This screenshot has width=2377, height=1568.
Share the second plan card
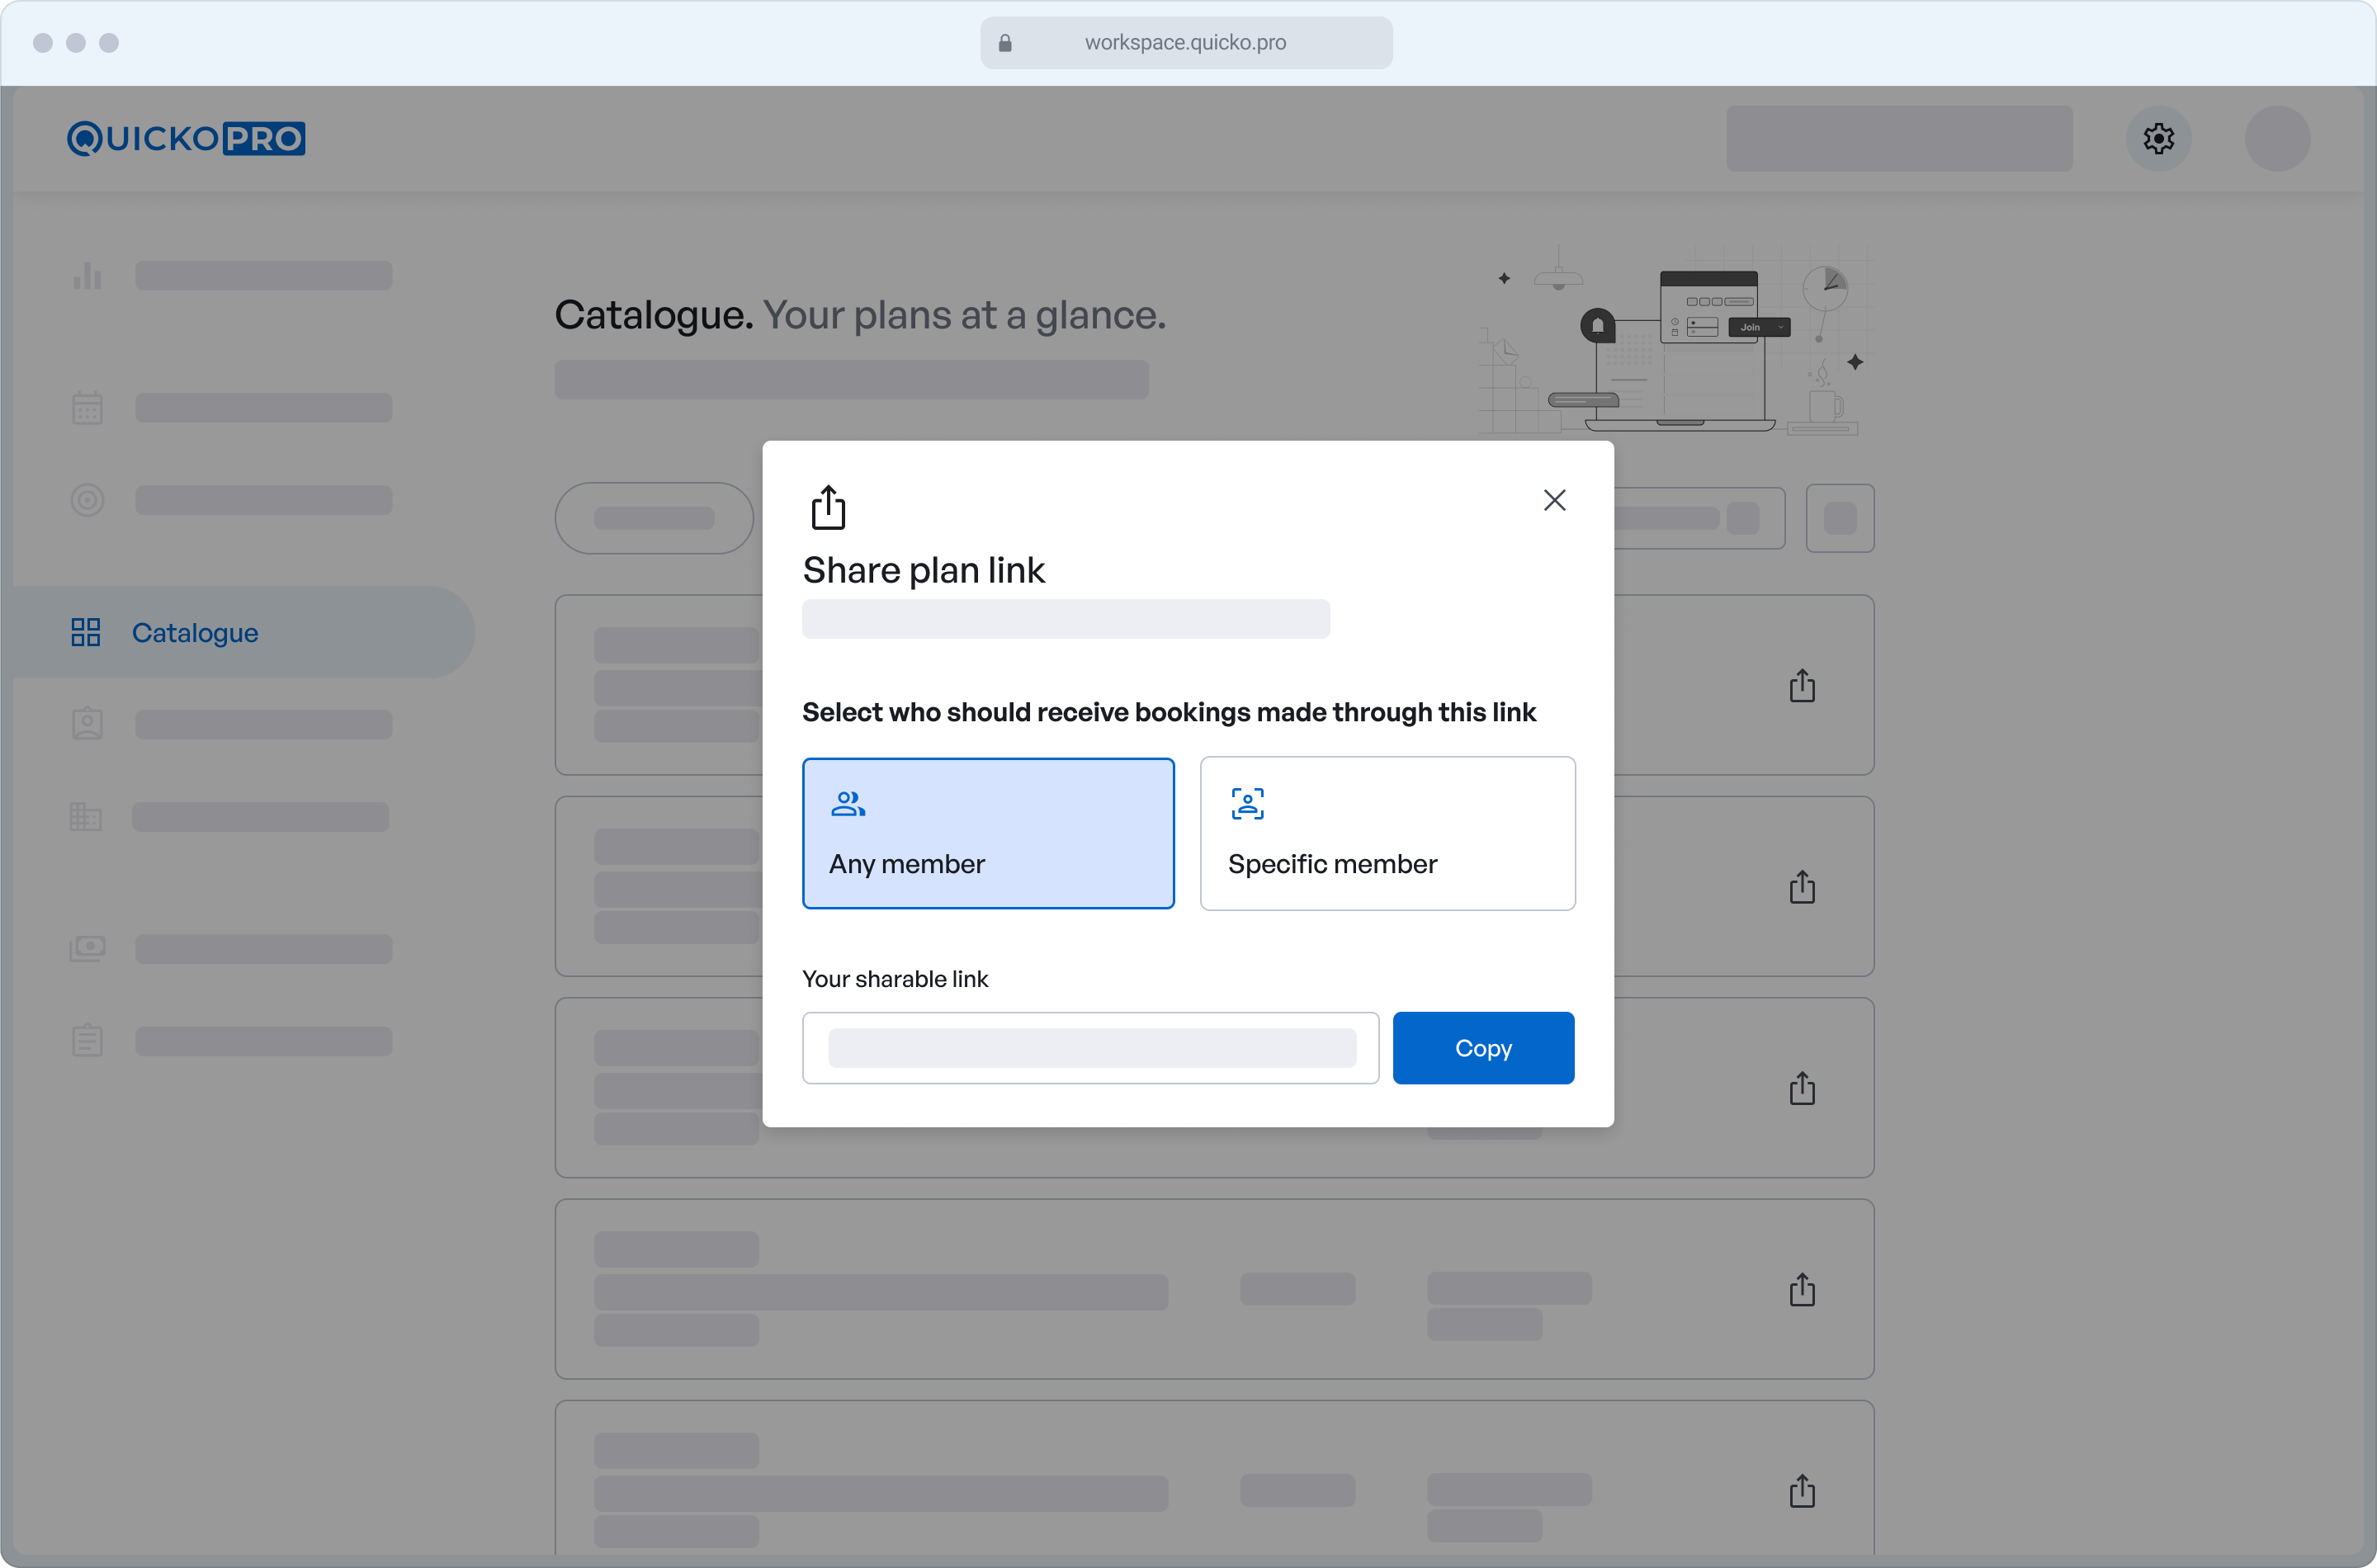1802,886
